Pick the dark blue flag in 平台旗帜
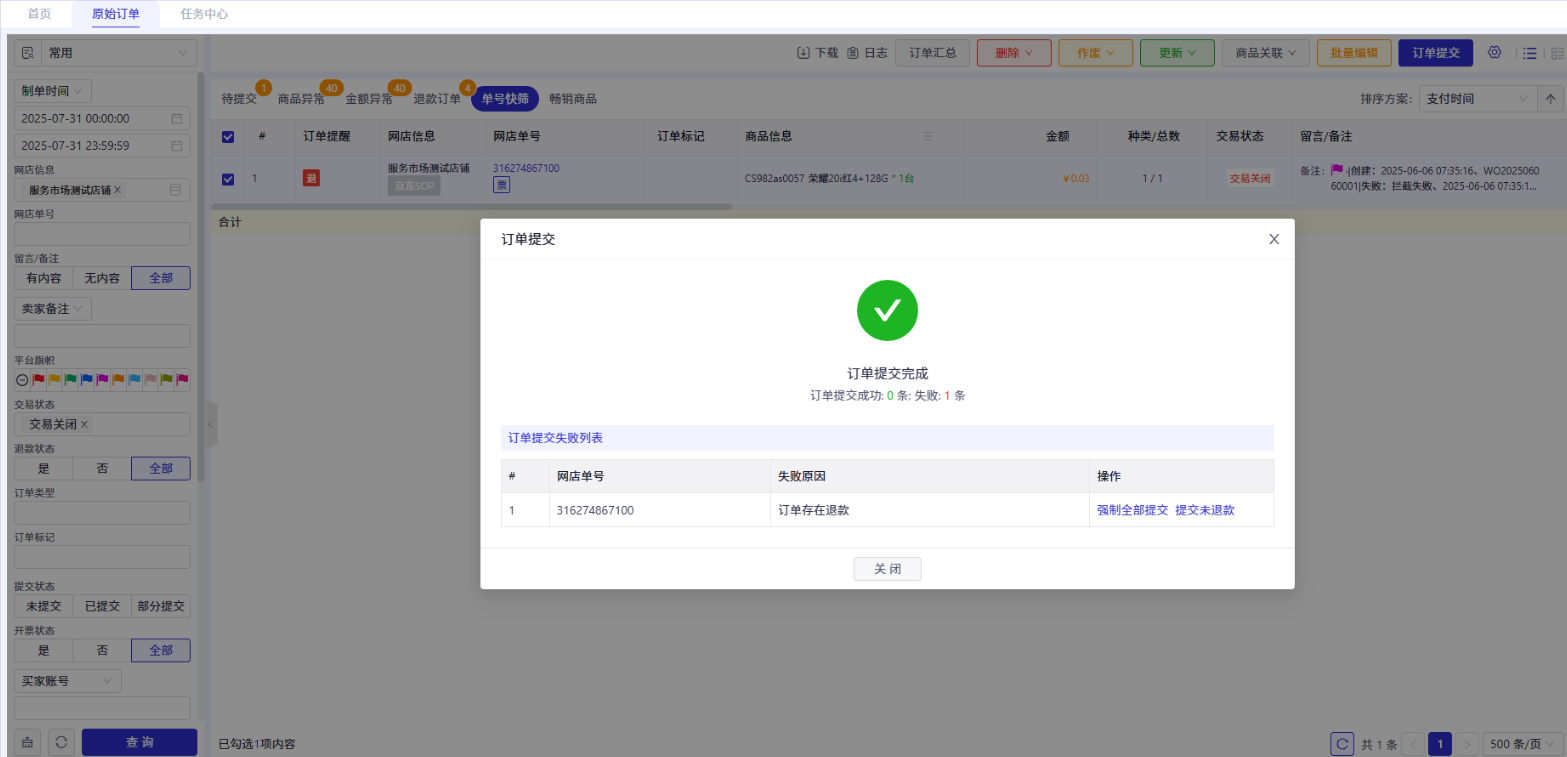1567x757 pixels. tap(87, 380)
